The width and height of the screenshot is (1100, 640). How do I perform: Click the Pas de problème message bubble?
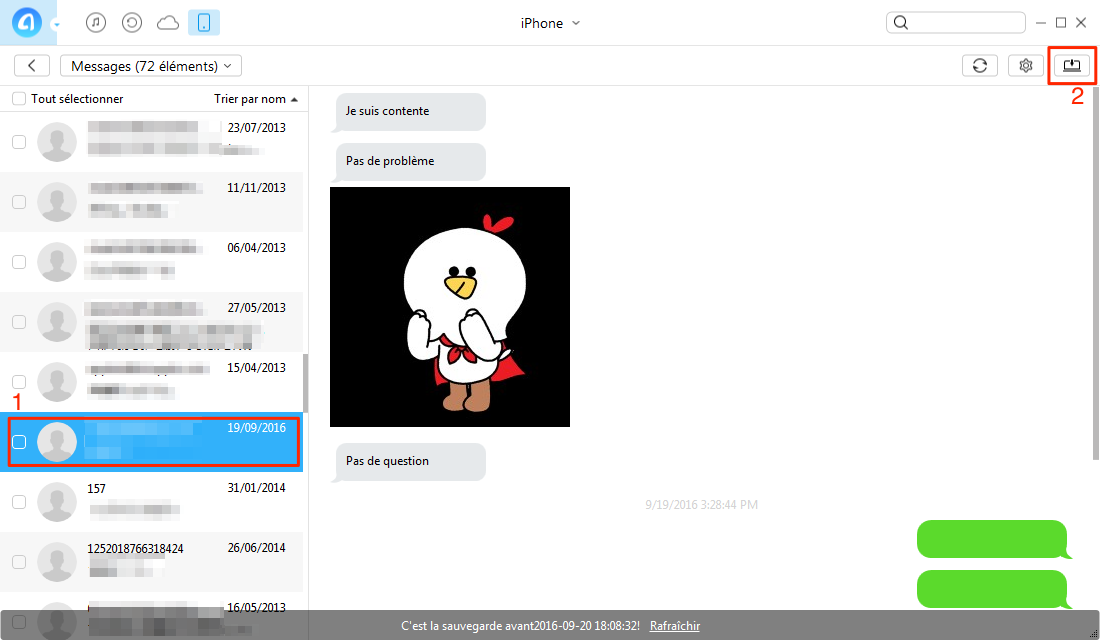[409, 162]
